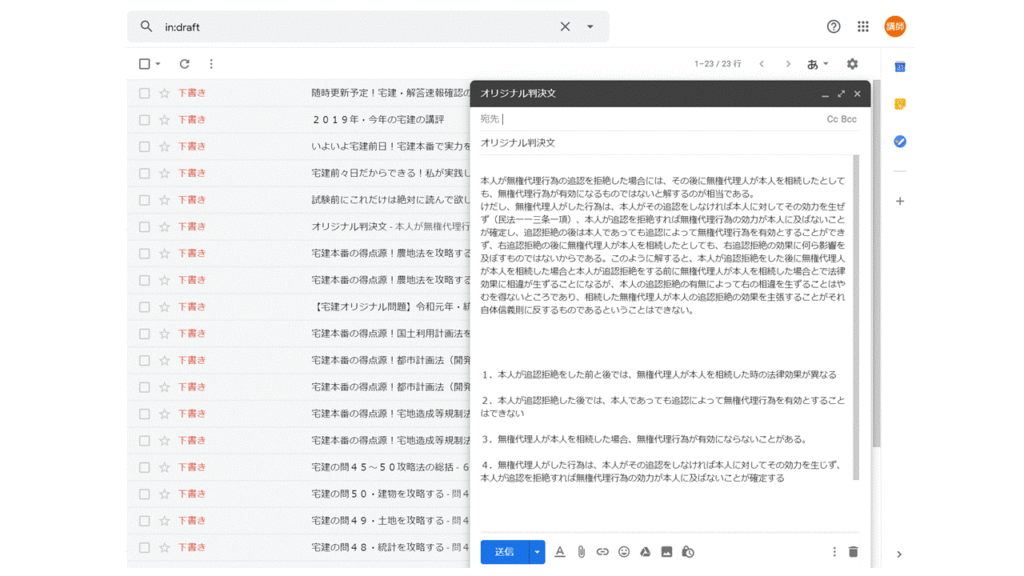Insert a photo into the message

(x=666, y=552)
